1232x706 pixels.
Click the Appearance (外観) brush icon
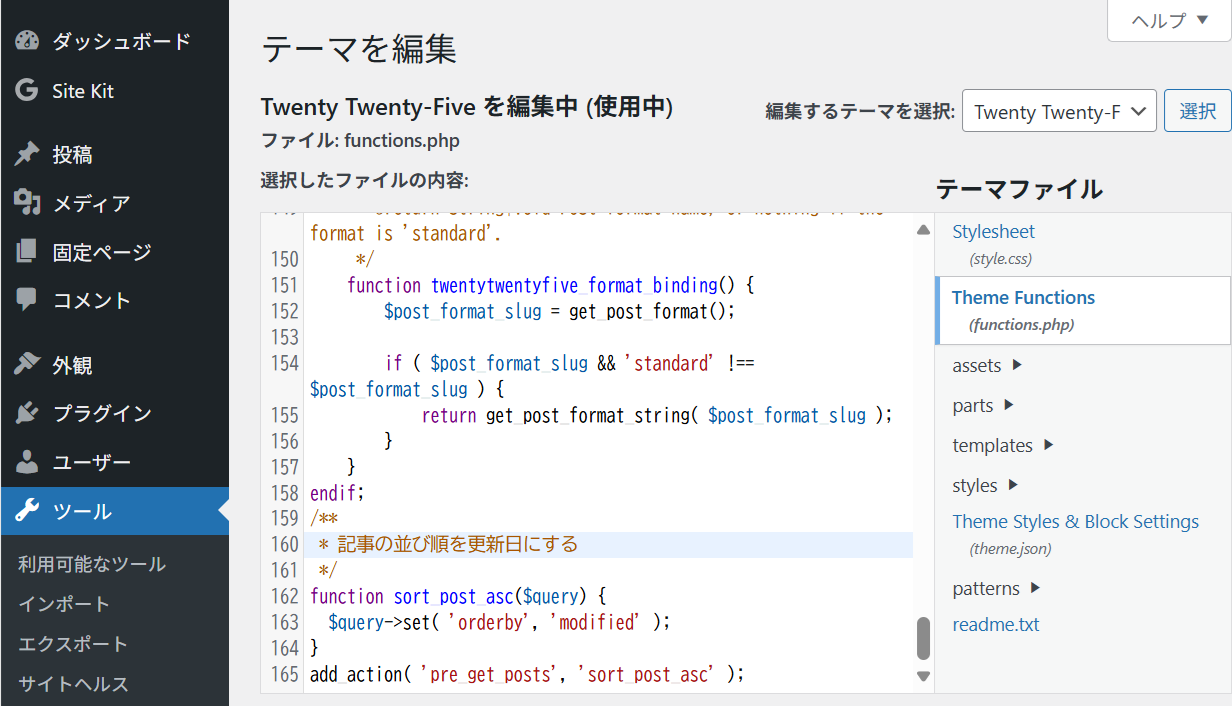pos(27,365)
